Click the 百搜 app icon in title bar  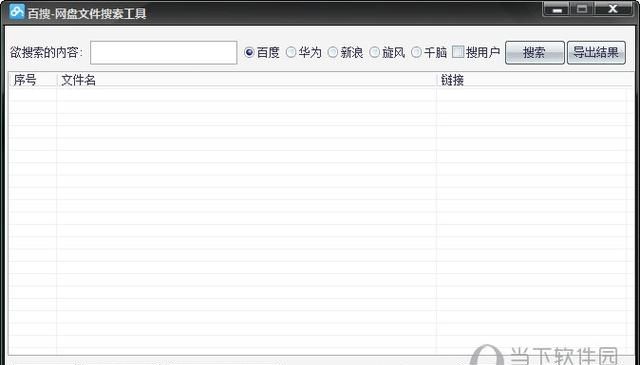(x=17, y=11)
